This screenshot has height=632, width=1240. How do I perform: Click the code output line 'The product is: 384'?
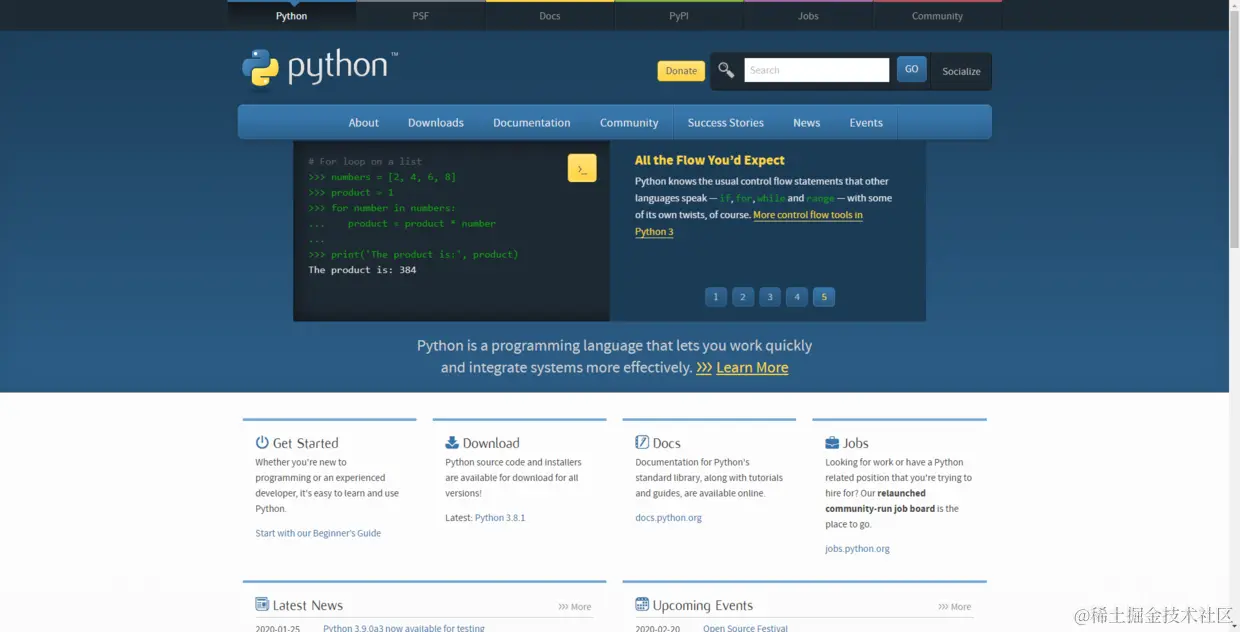point(362,270)
